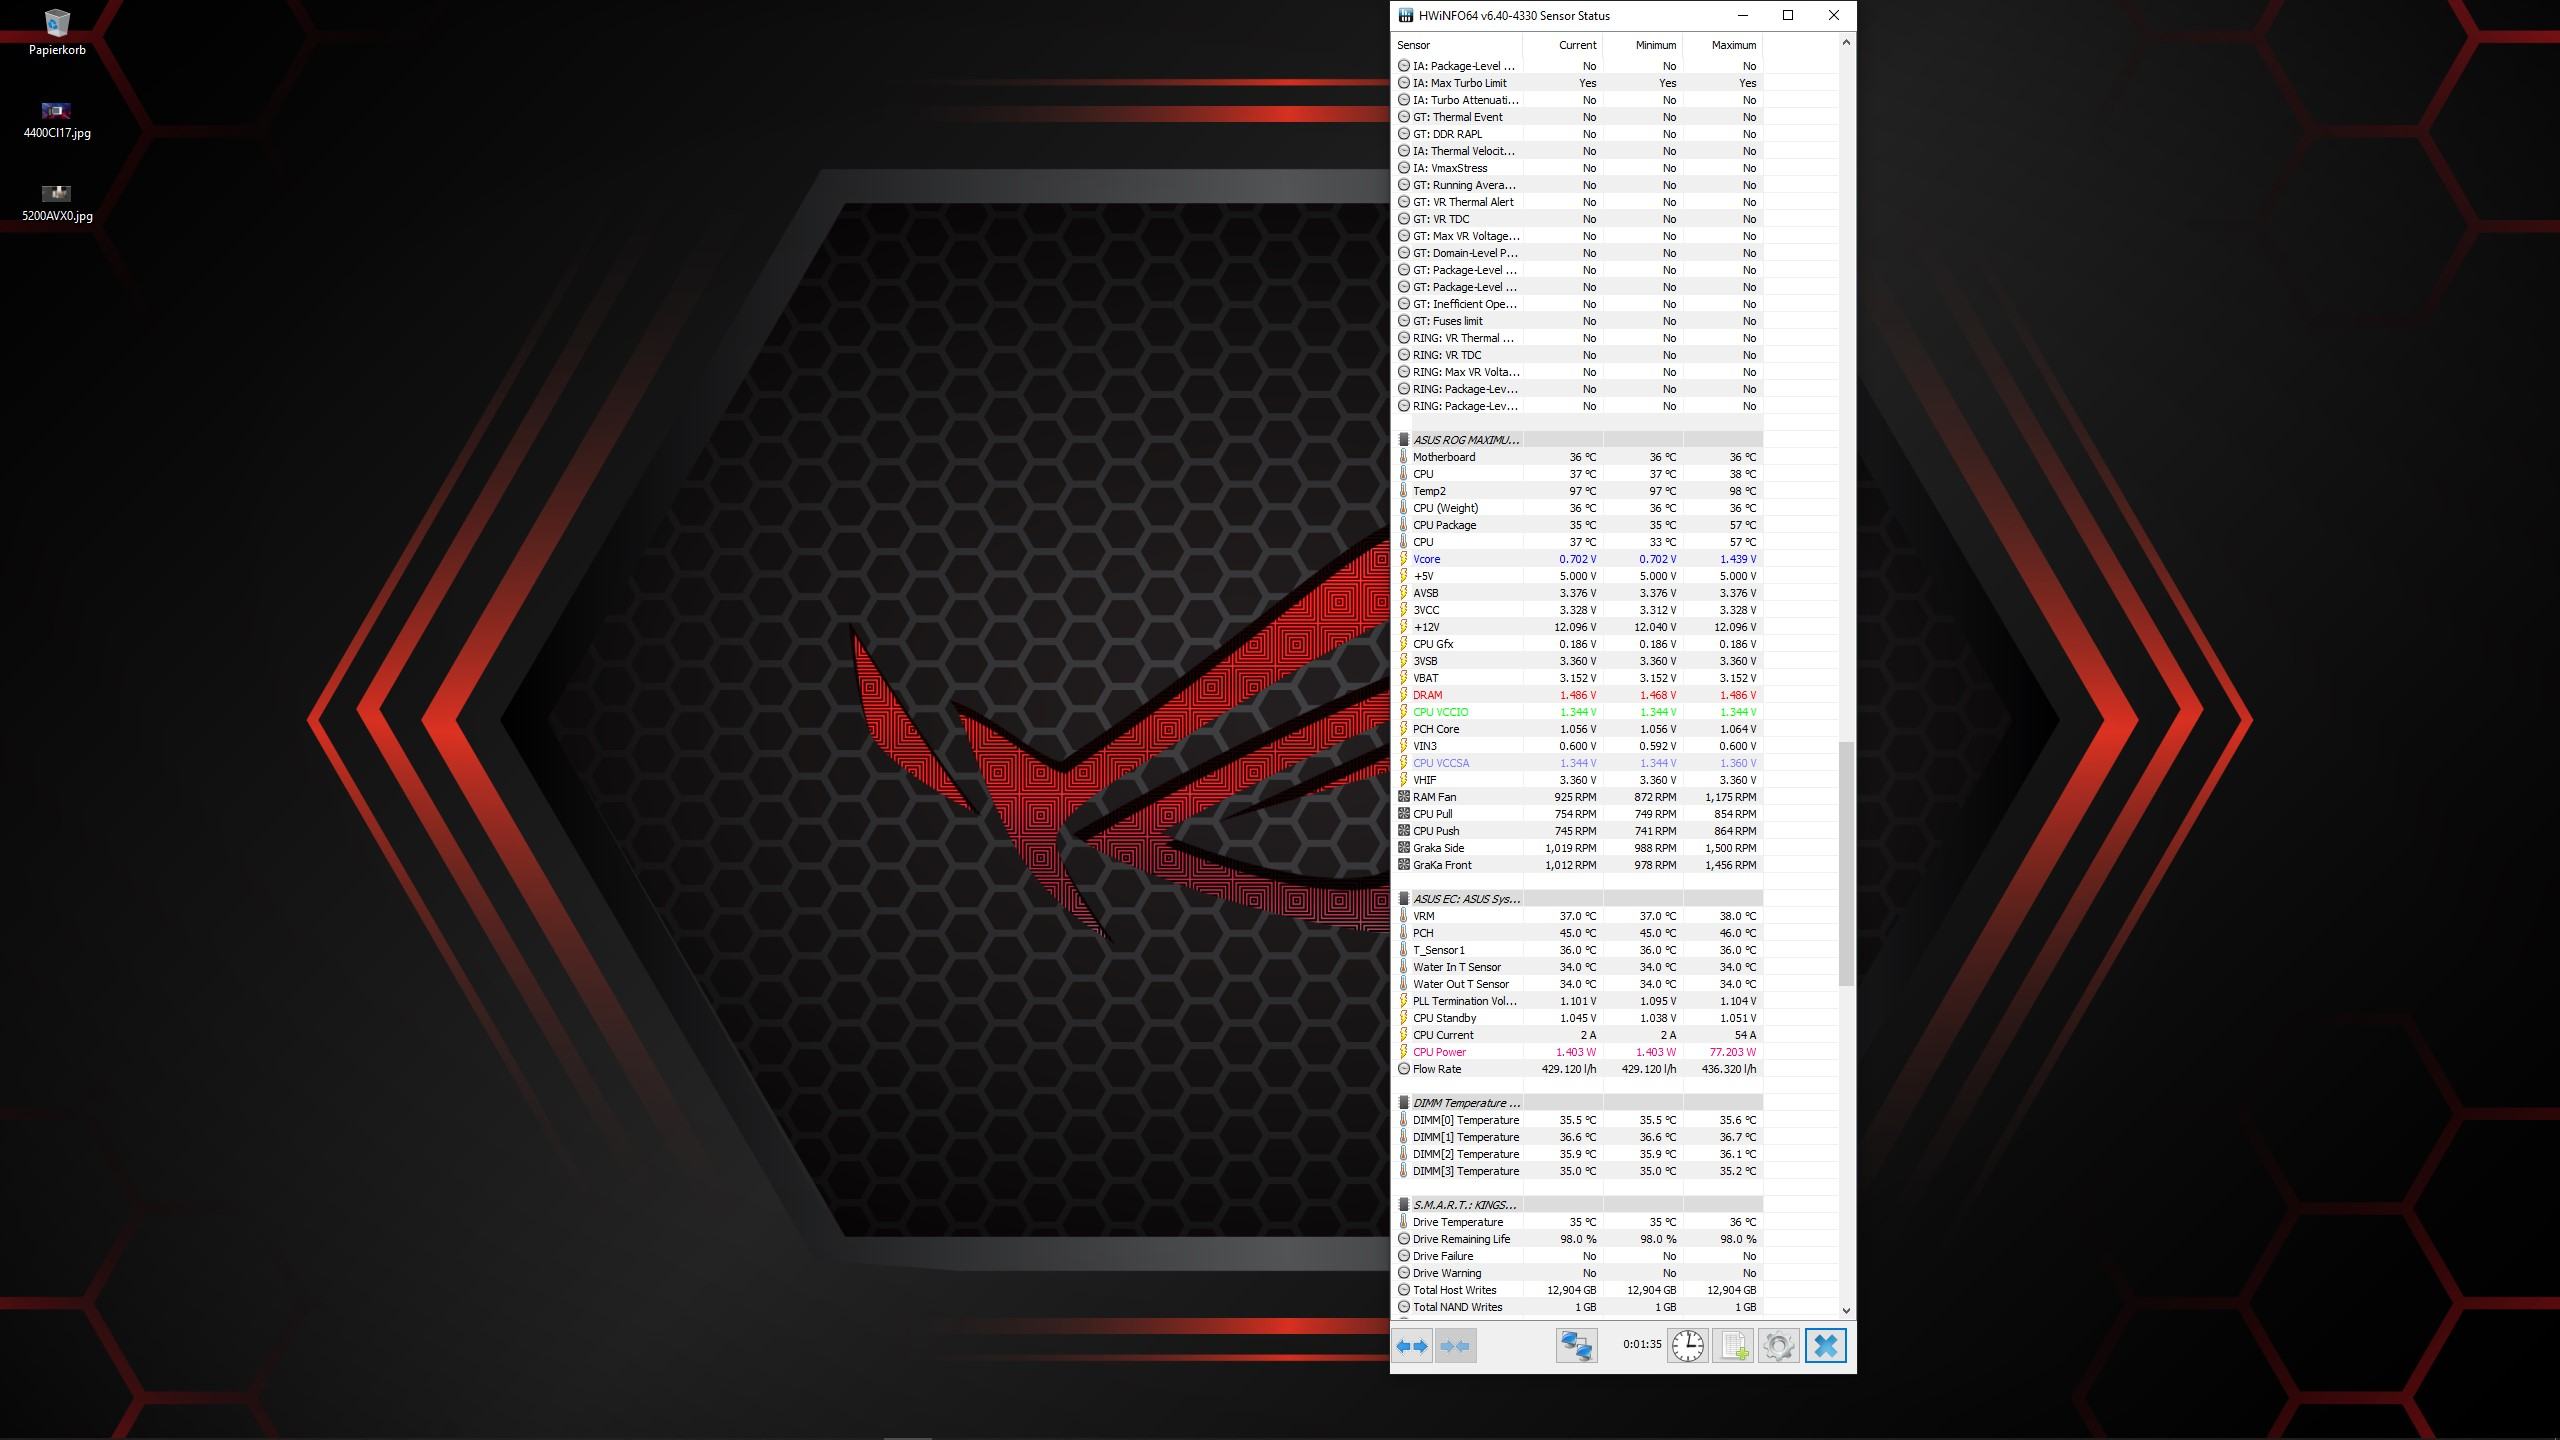The width and height of the screenshot is (2560, 1440).
Task: Click the thermometer icon beside Temp2
Action: [x=1404, y=491]
